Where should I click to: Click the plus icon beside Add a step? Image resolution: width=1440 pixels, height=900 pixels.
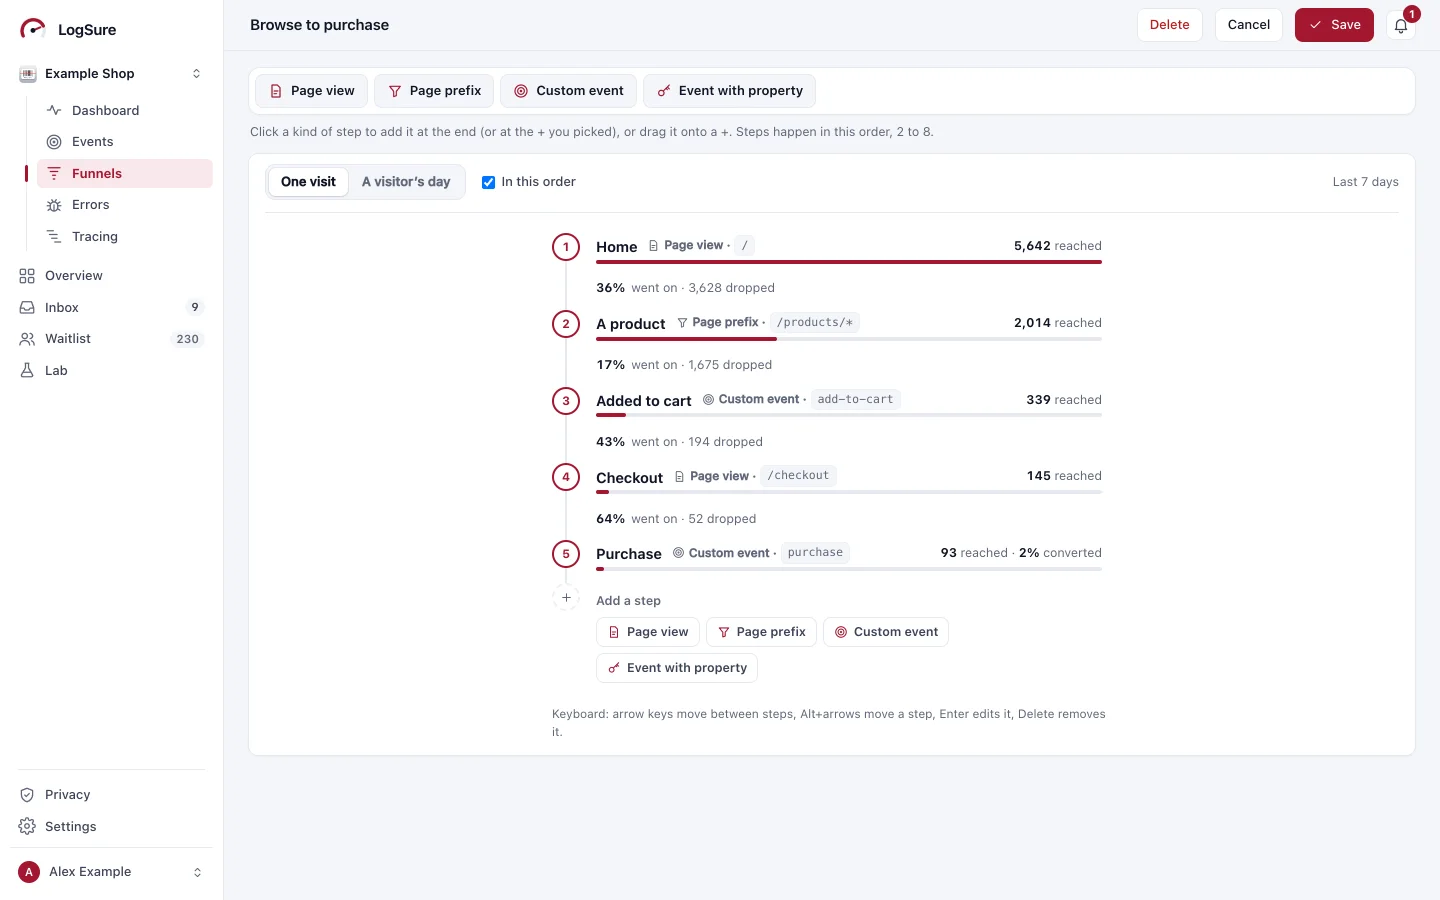[566, 598]
